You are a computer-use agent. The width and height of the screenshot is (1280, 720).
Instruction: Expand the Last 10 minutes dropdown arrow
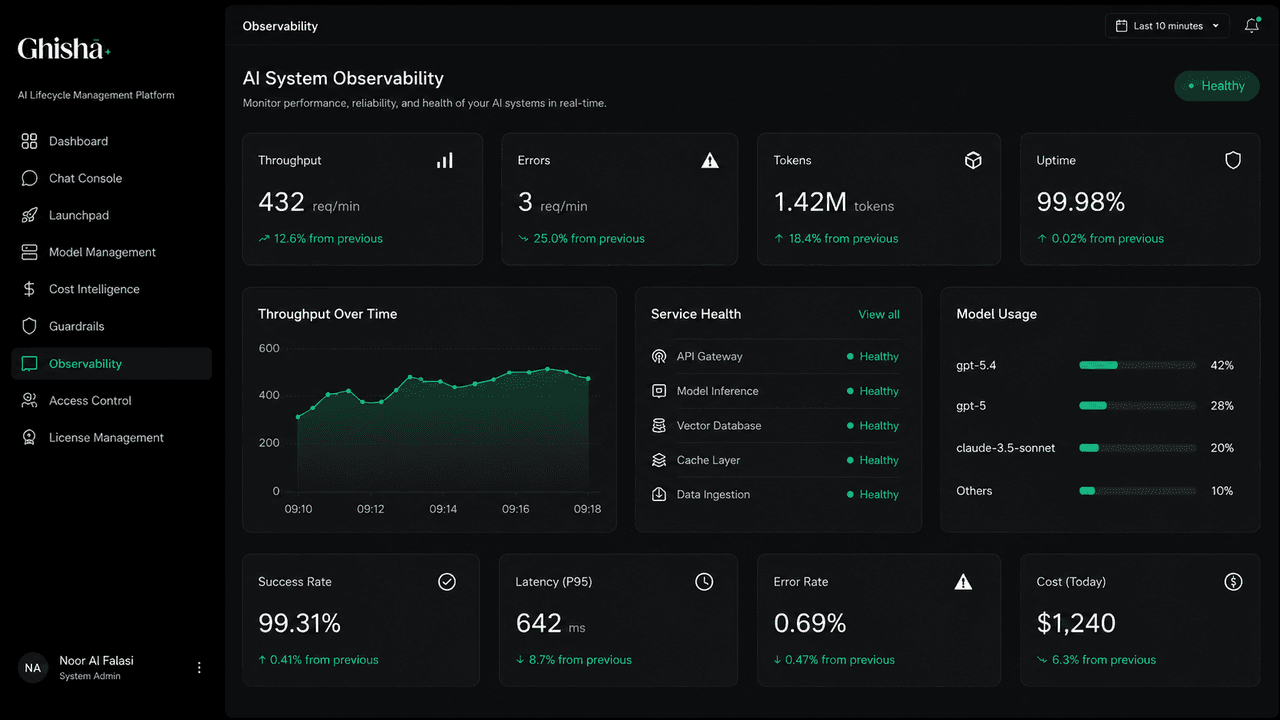1216,26
